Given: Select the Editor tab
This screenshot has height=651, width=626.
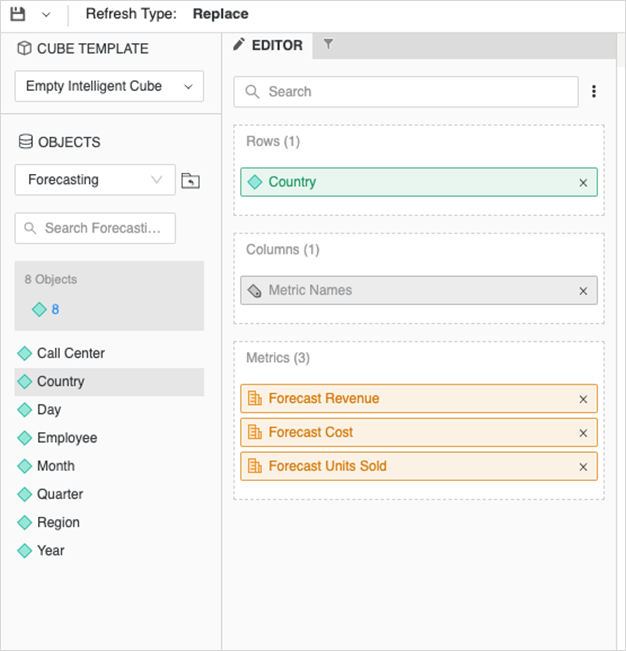Looking at the screenshot, I should pos(268,45).
